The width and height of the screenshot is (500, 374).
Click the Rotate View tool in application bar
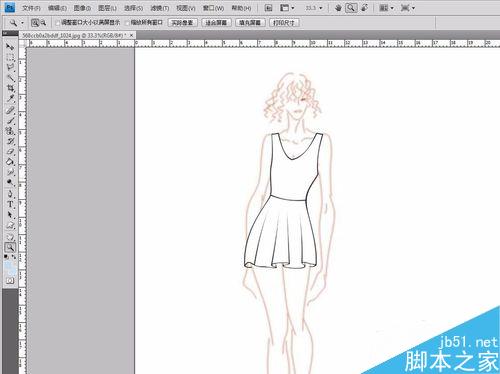(x=365, y=8)
